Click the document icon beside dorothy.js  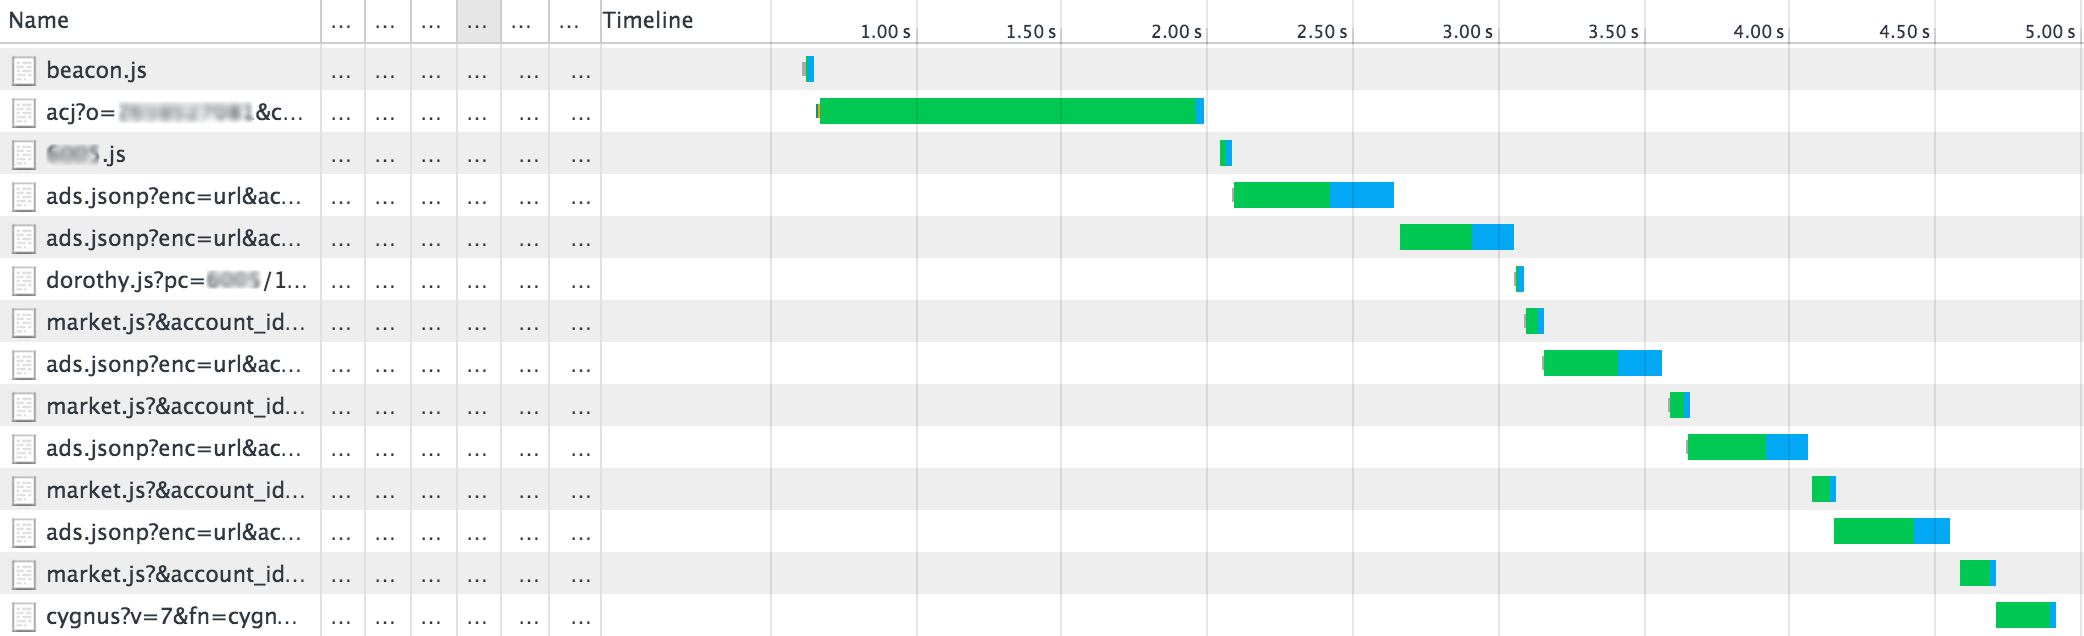click(24, 280)
